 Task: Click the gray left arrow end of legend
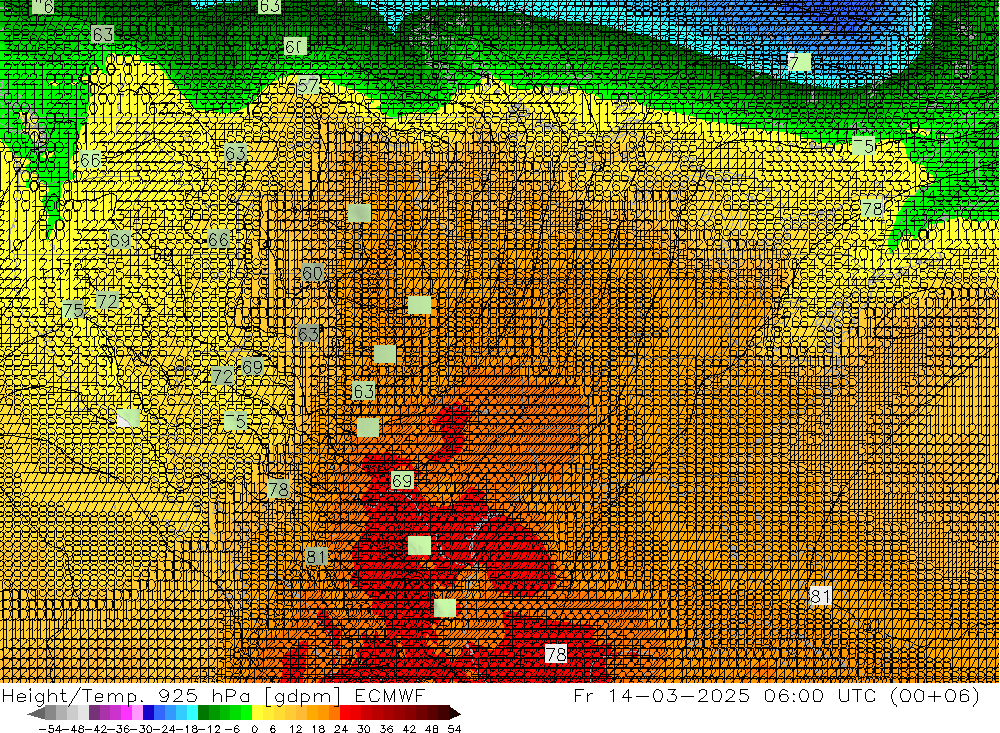pos(37,713)
